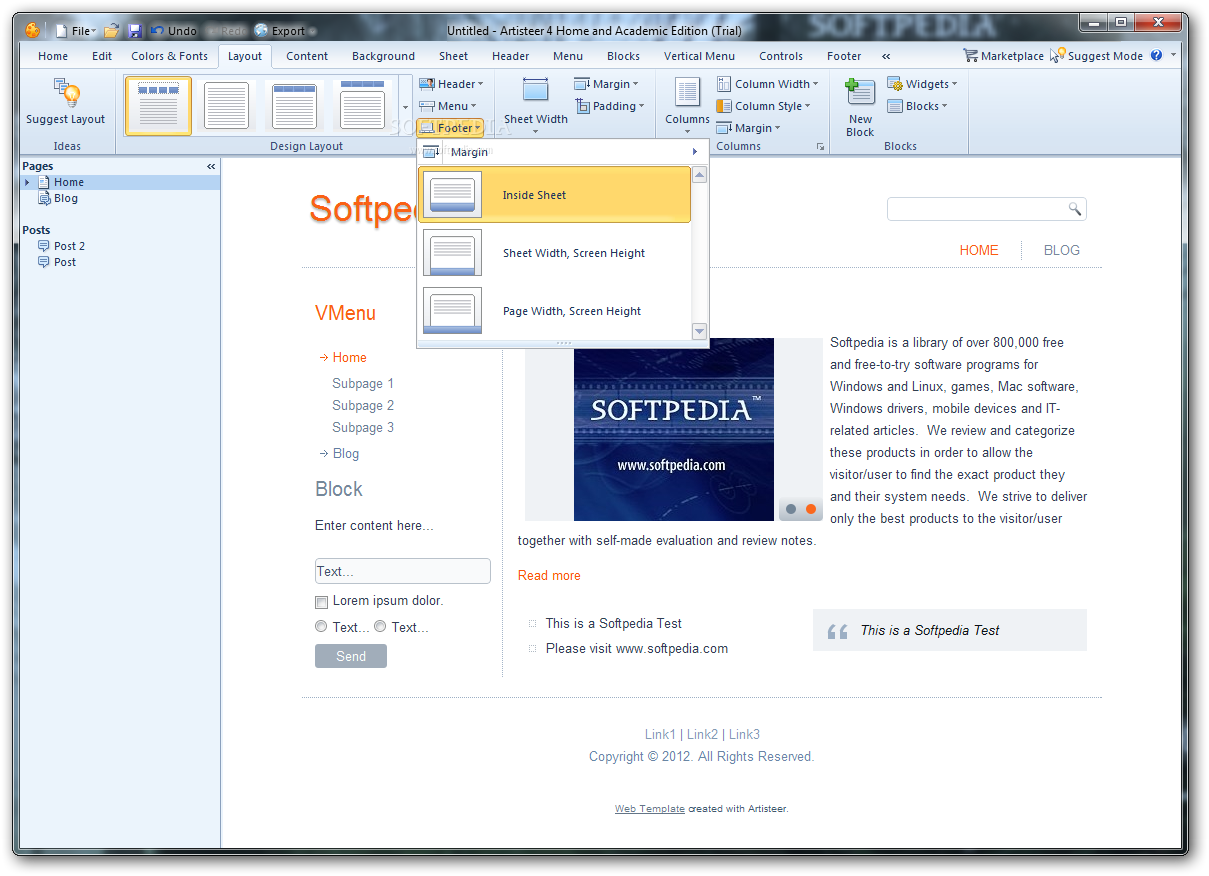Open the Columns group dialog launcher
1209x876 pixels.
tap(821, 147)
